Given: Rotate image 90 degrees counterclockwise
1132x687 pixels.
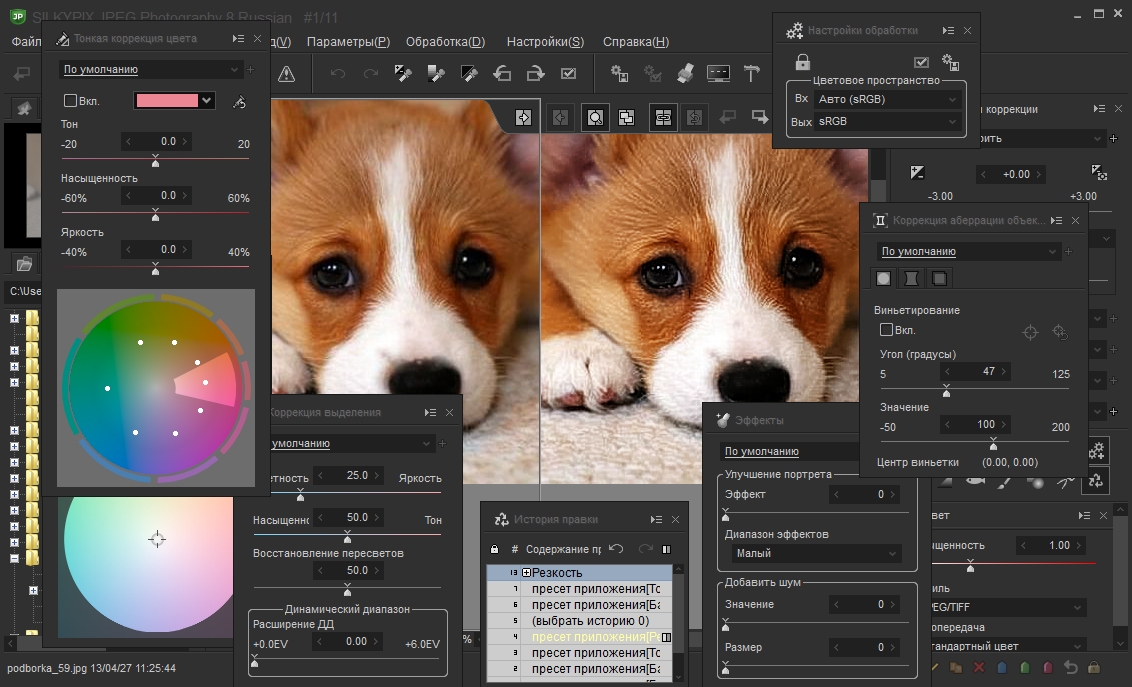Looking at the screenshot, I should pos(502,74).
